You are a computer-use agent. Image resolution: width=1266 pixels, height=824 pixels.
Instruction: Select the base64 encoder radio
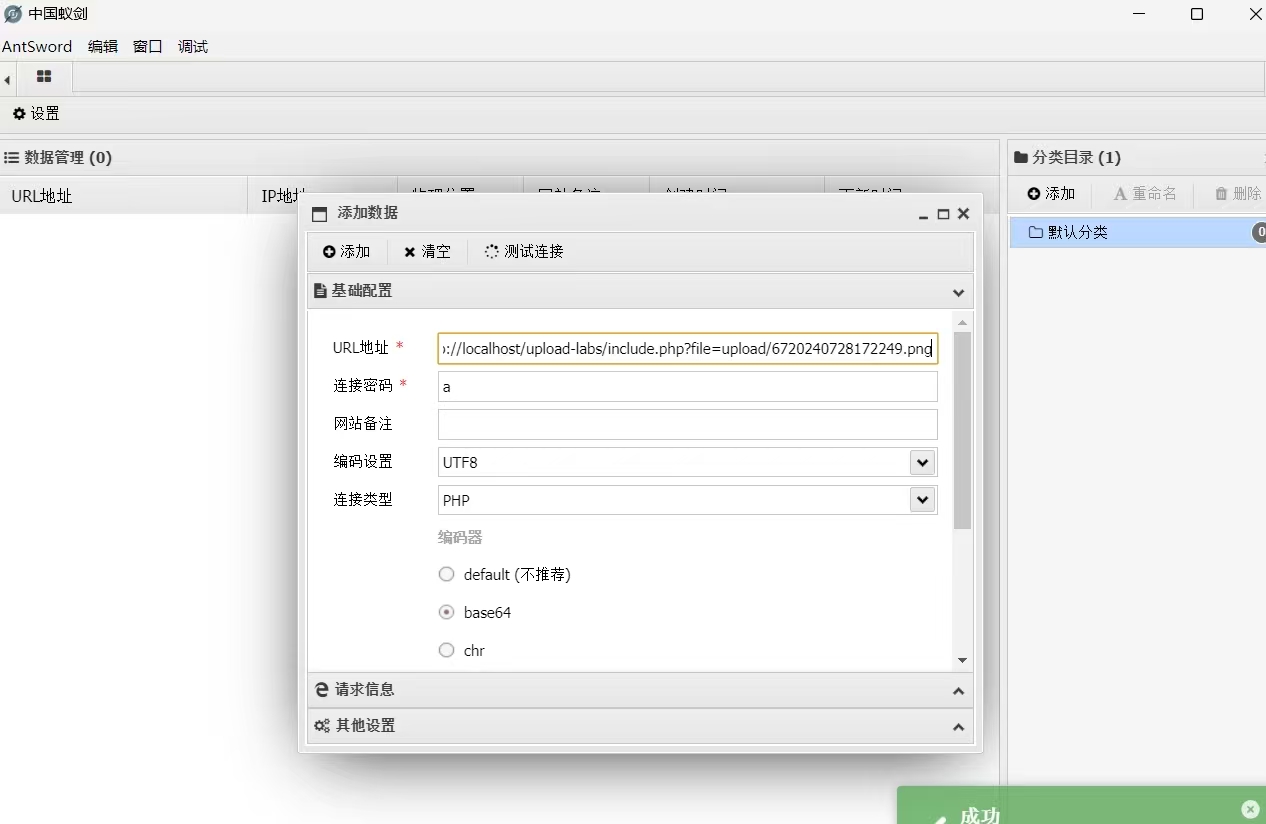click(x=447, y=612)
